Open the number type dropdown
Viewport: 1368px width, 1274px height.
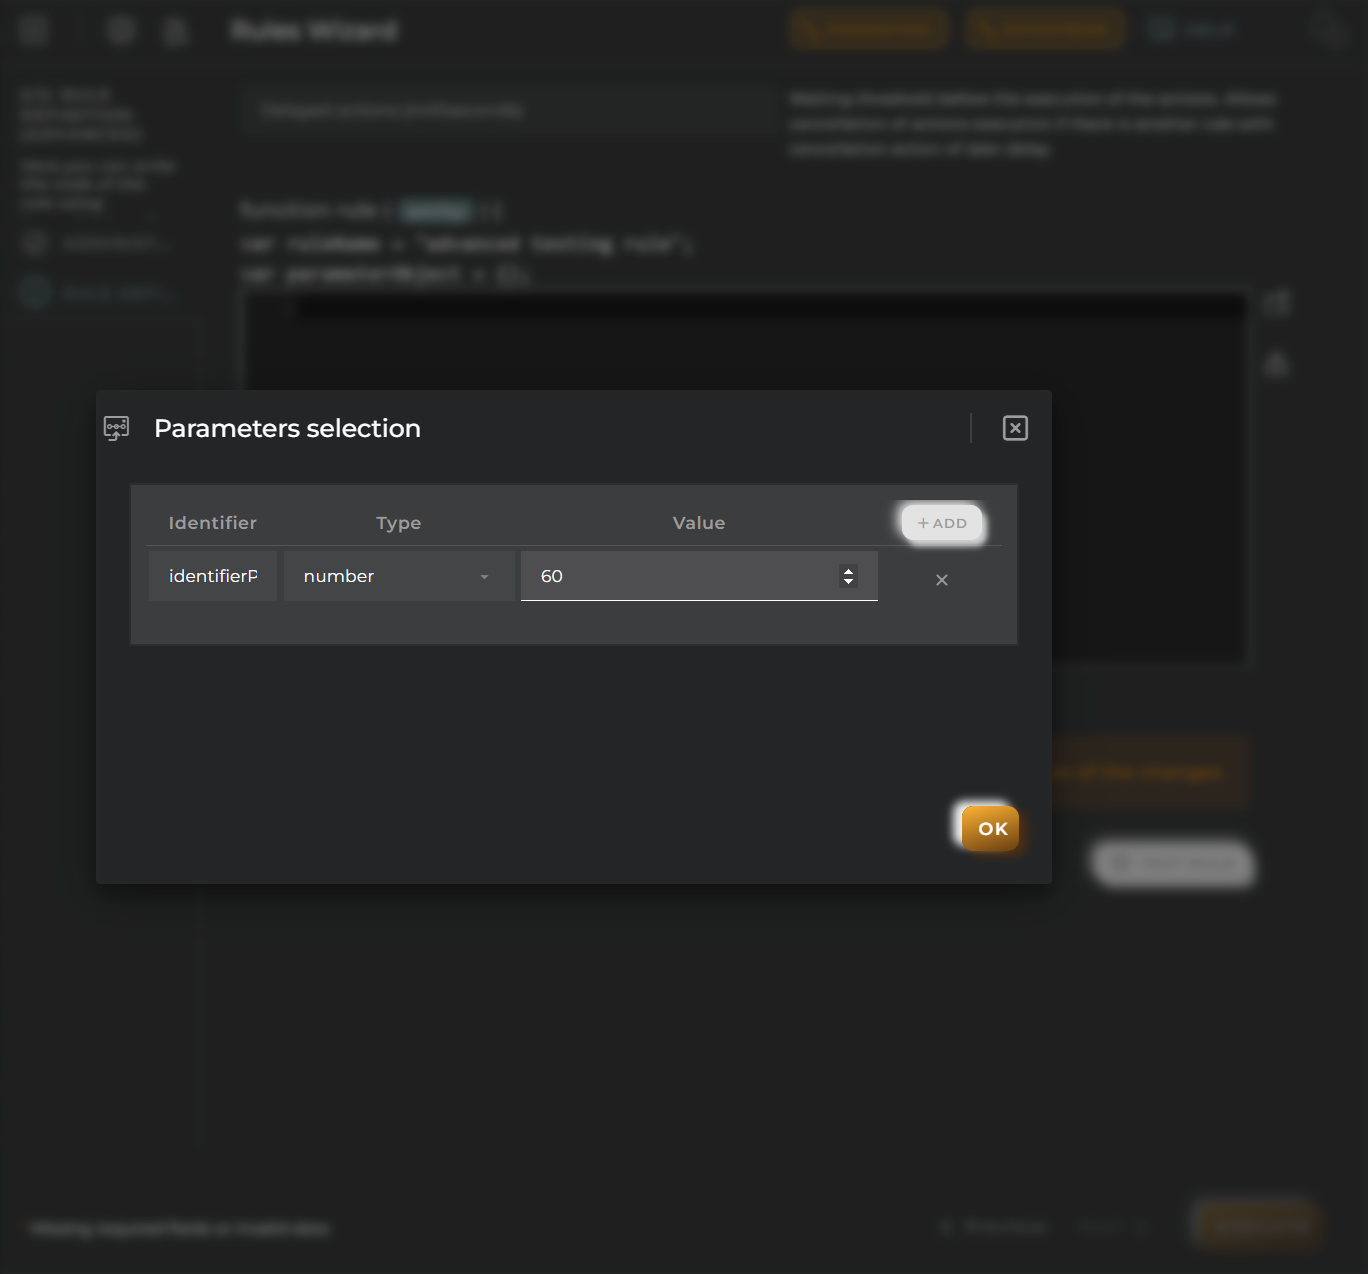pos(399,576)
